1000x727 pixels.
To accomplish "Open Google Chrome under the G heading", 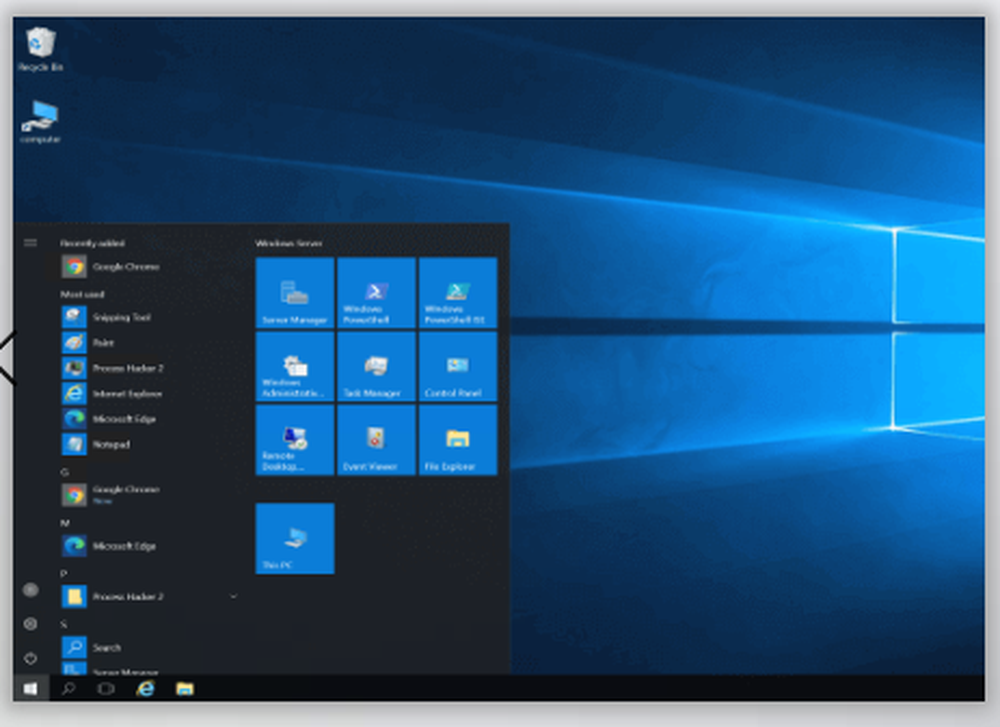I will (148, 494).
